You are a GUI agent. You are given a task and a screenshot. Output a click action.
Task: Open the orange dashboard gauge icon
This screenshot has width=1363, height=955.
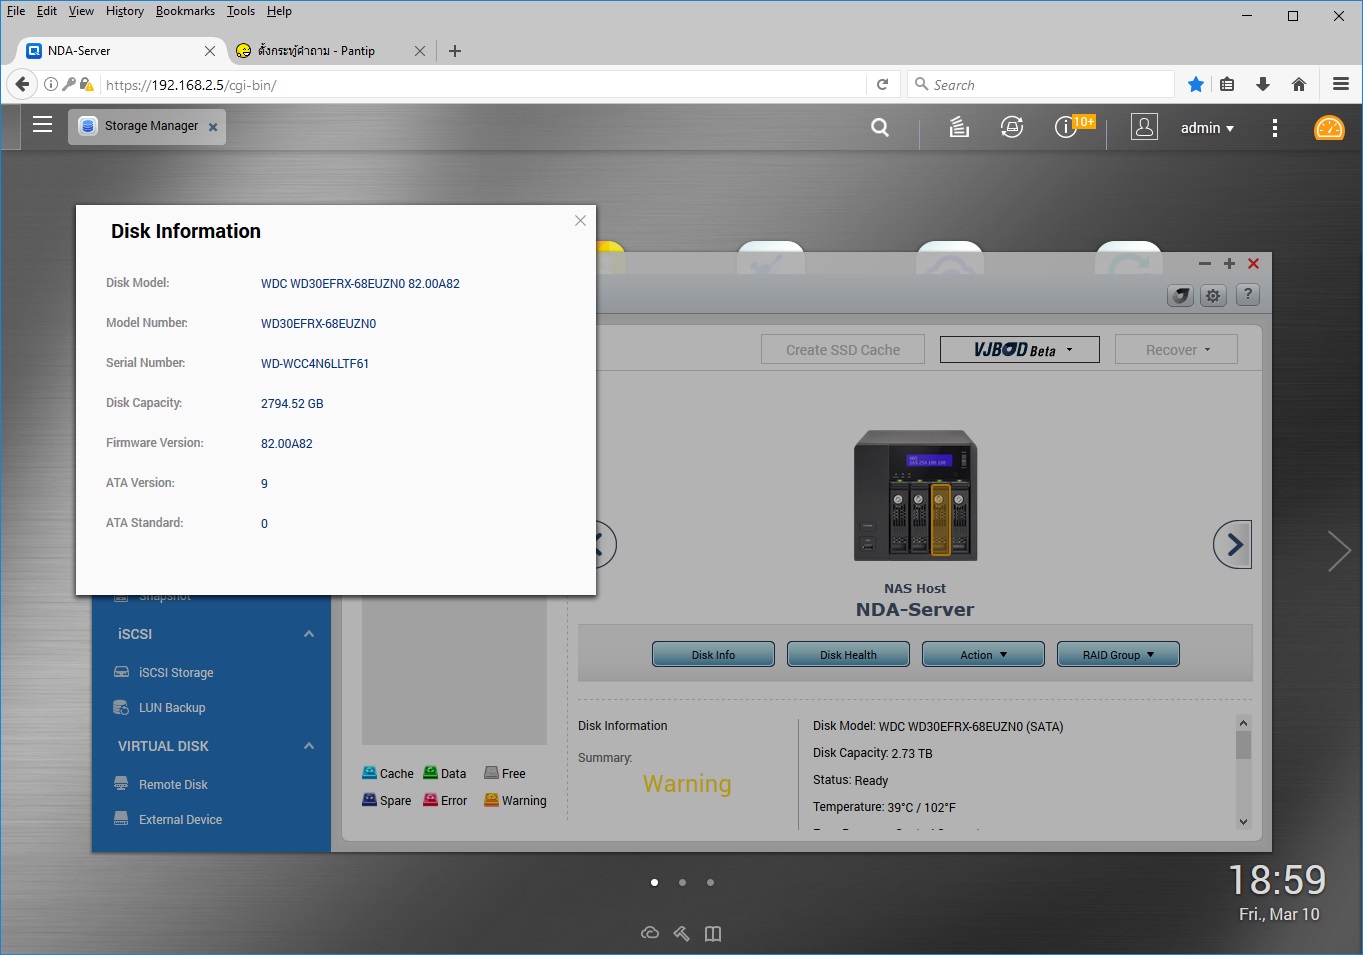(x=1329, y=128)
